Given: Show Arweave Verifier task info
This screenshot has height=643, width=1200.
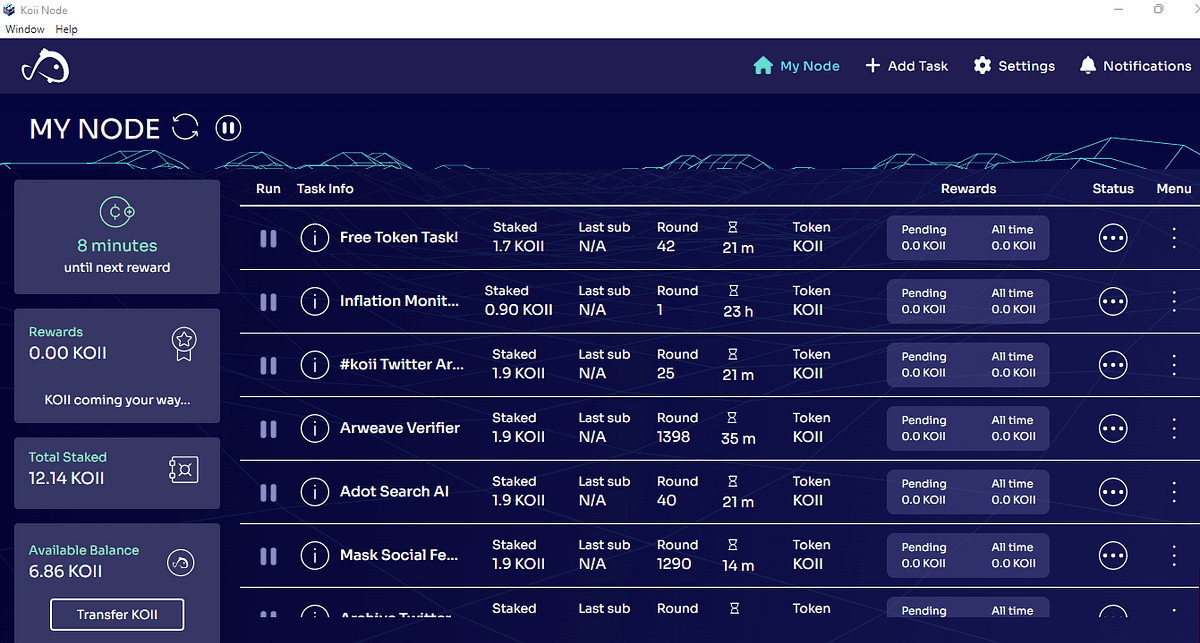Looking at the screenshot, I should (315, 428).
